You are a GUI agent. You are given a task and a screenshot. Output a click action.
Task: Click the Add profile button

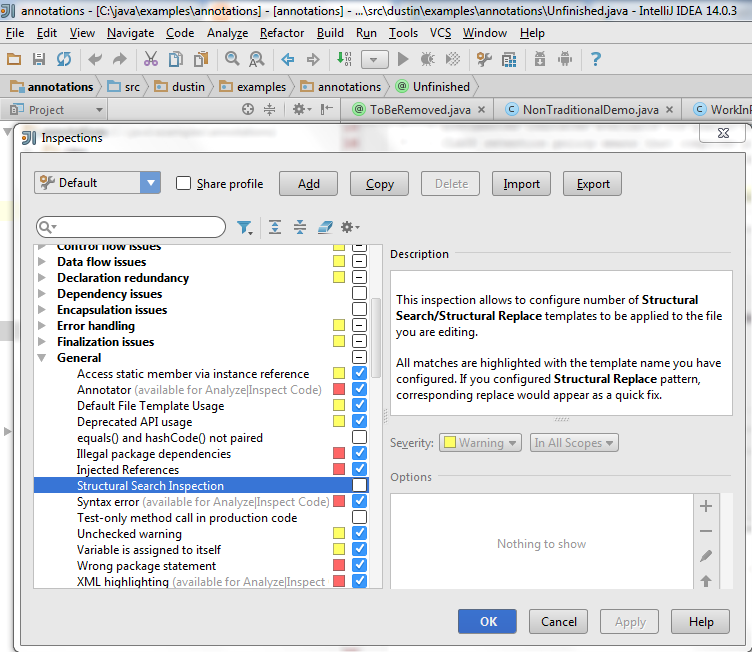[308, 184]
